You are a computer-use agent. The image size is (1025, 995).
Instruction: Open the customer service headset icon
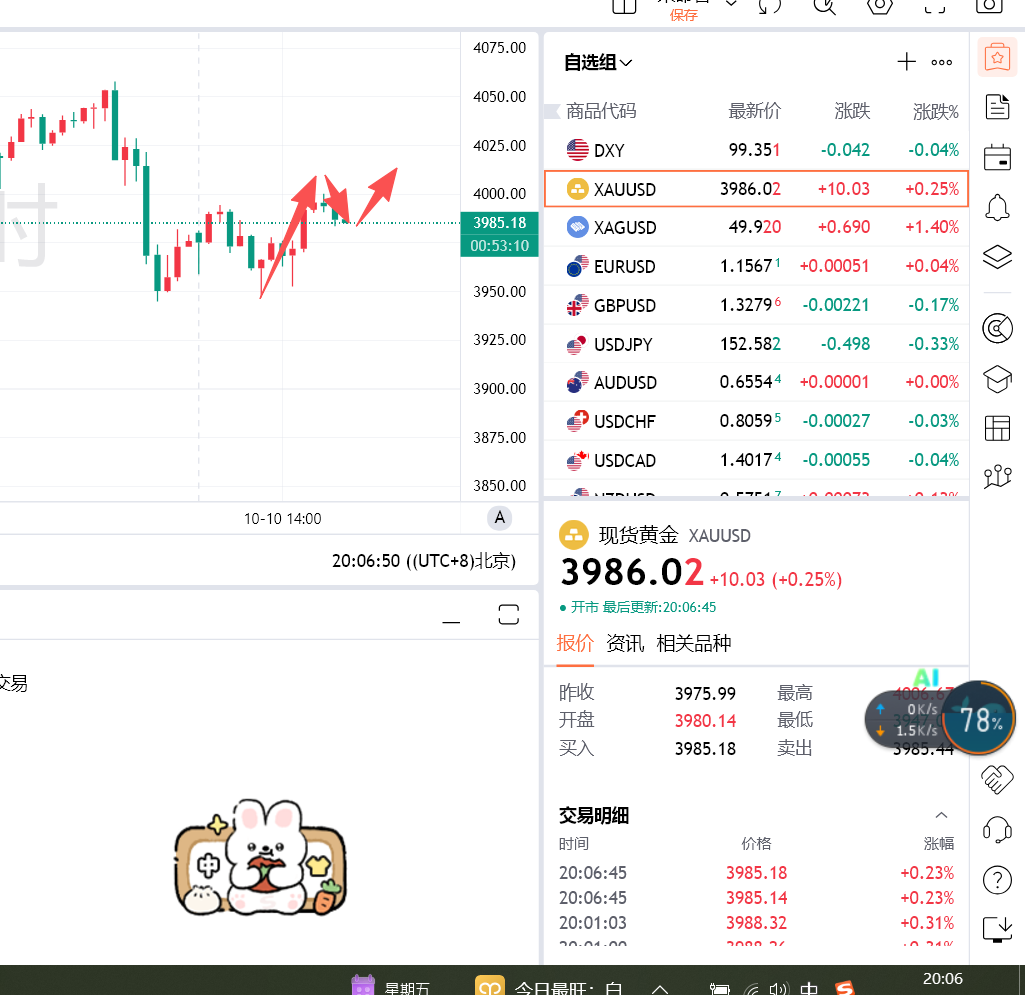997,830
